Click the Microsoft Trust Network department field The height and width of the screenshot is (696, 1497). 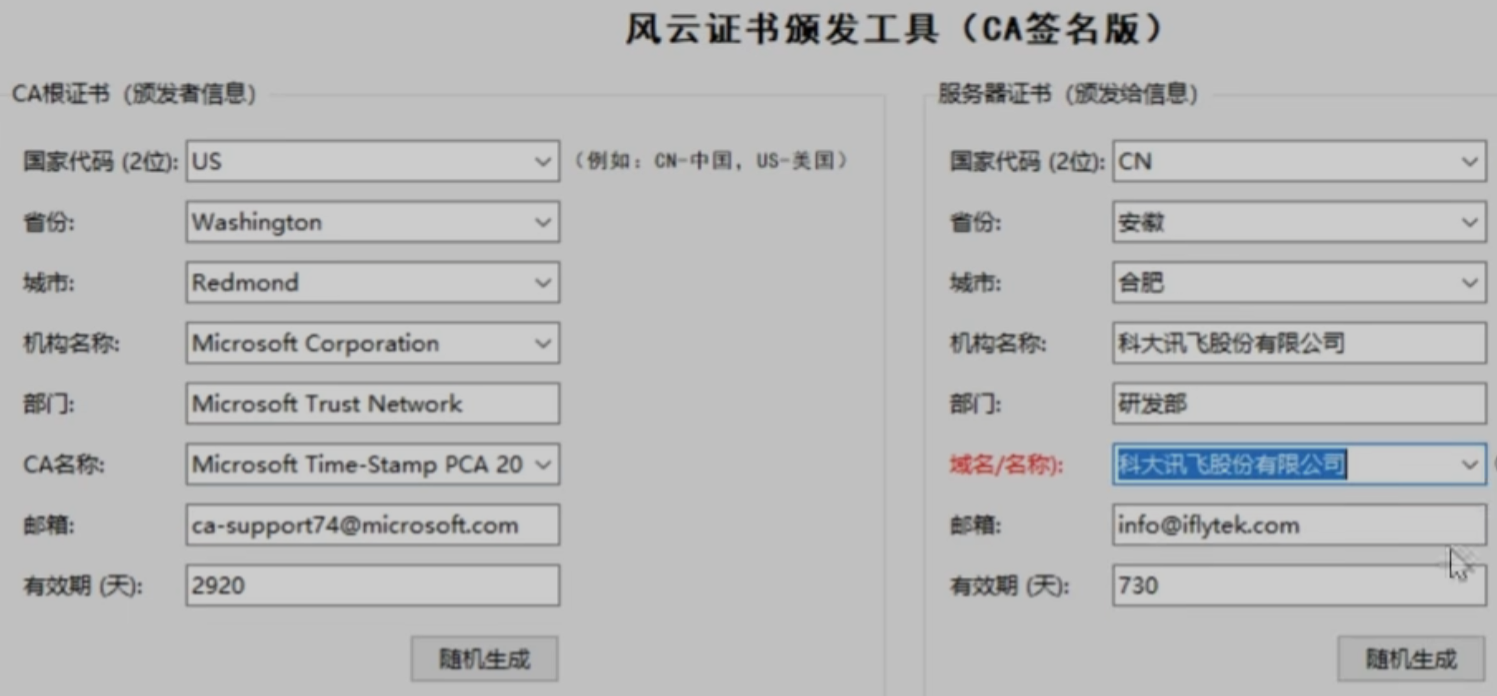[372, 404]
